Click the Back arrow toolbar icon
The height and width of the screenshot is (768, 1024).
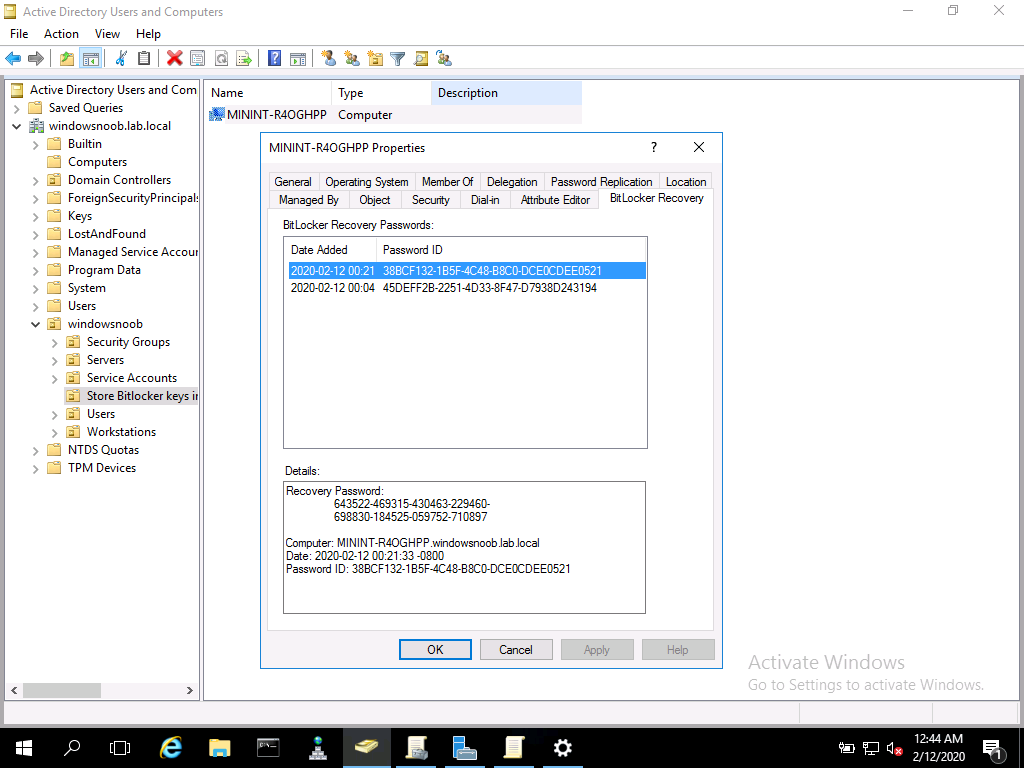[13, 58]
